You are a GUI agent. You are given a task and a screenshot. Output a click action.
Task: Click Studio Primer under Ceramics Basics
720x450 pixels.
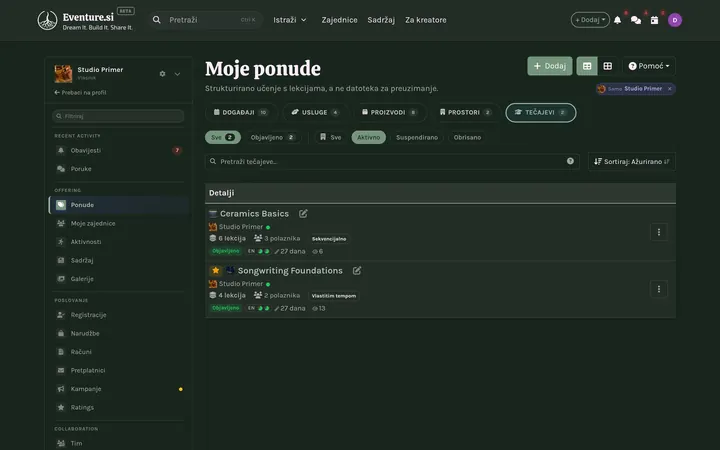pos(241,226)
